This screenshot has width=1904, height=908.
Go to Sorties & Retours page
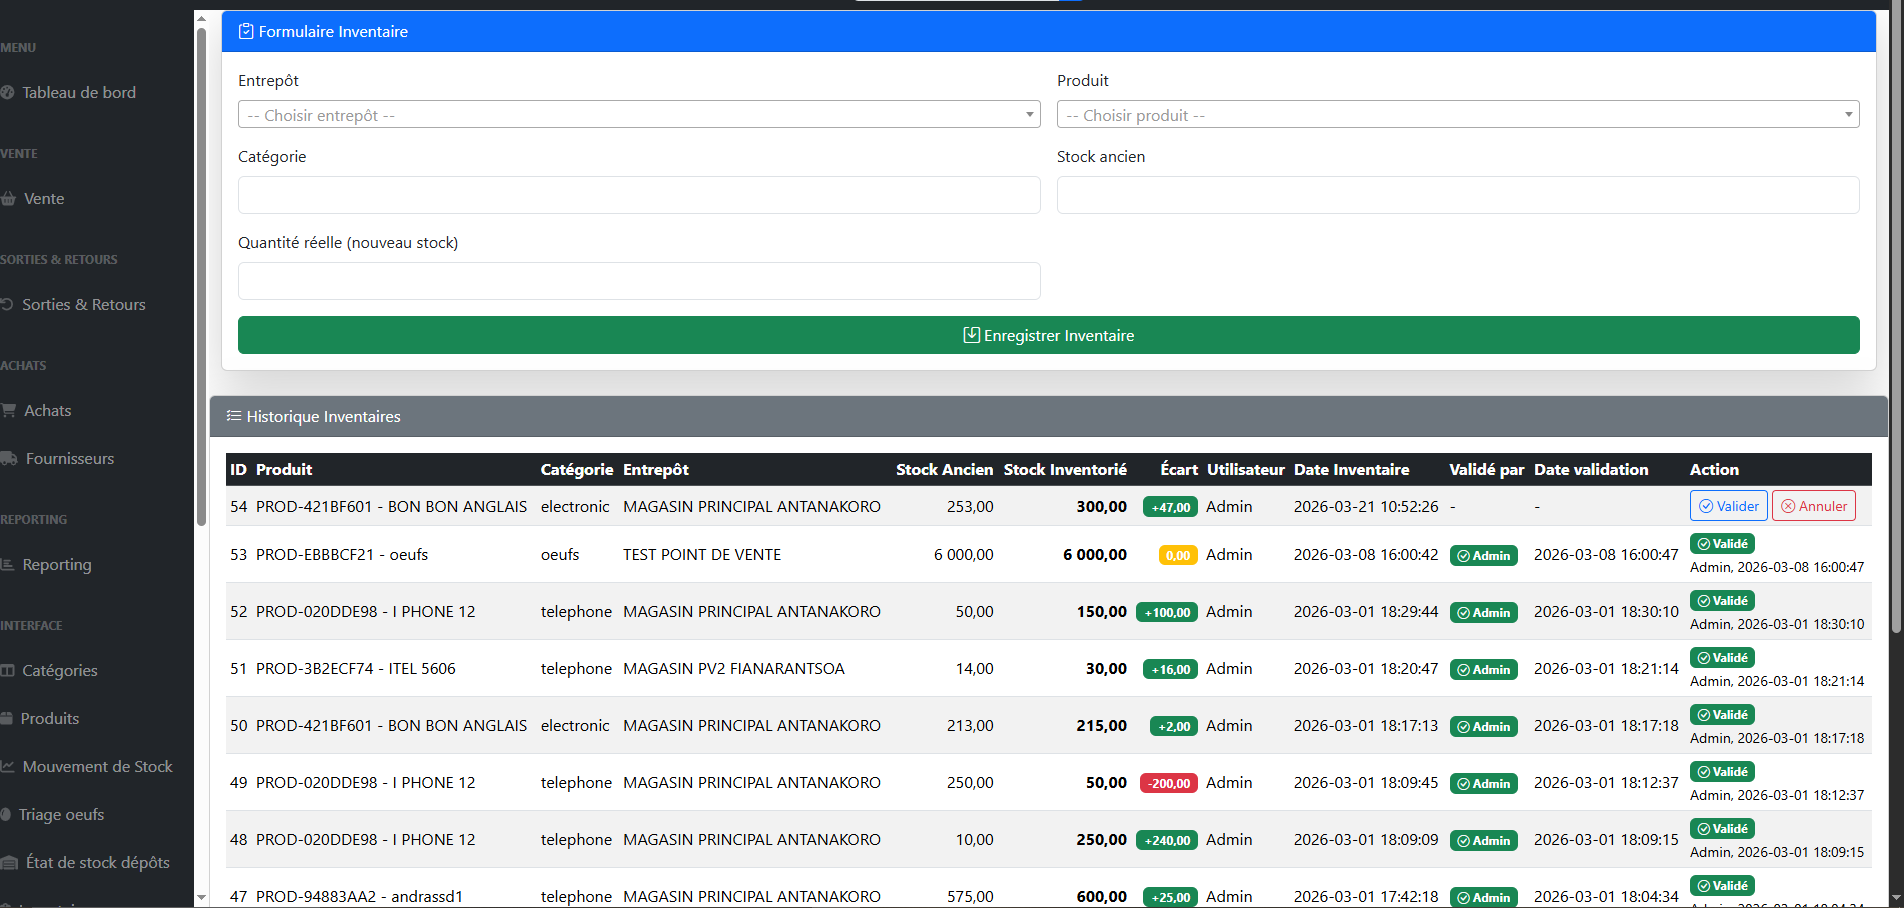[x=84, y=304]
